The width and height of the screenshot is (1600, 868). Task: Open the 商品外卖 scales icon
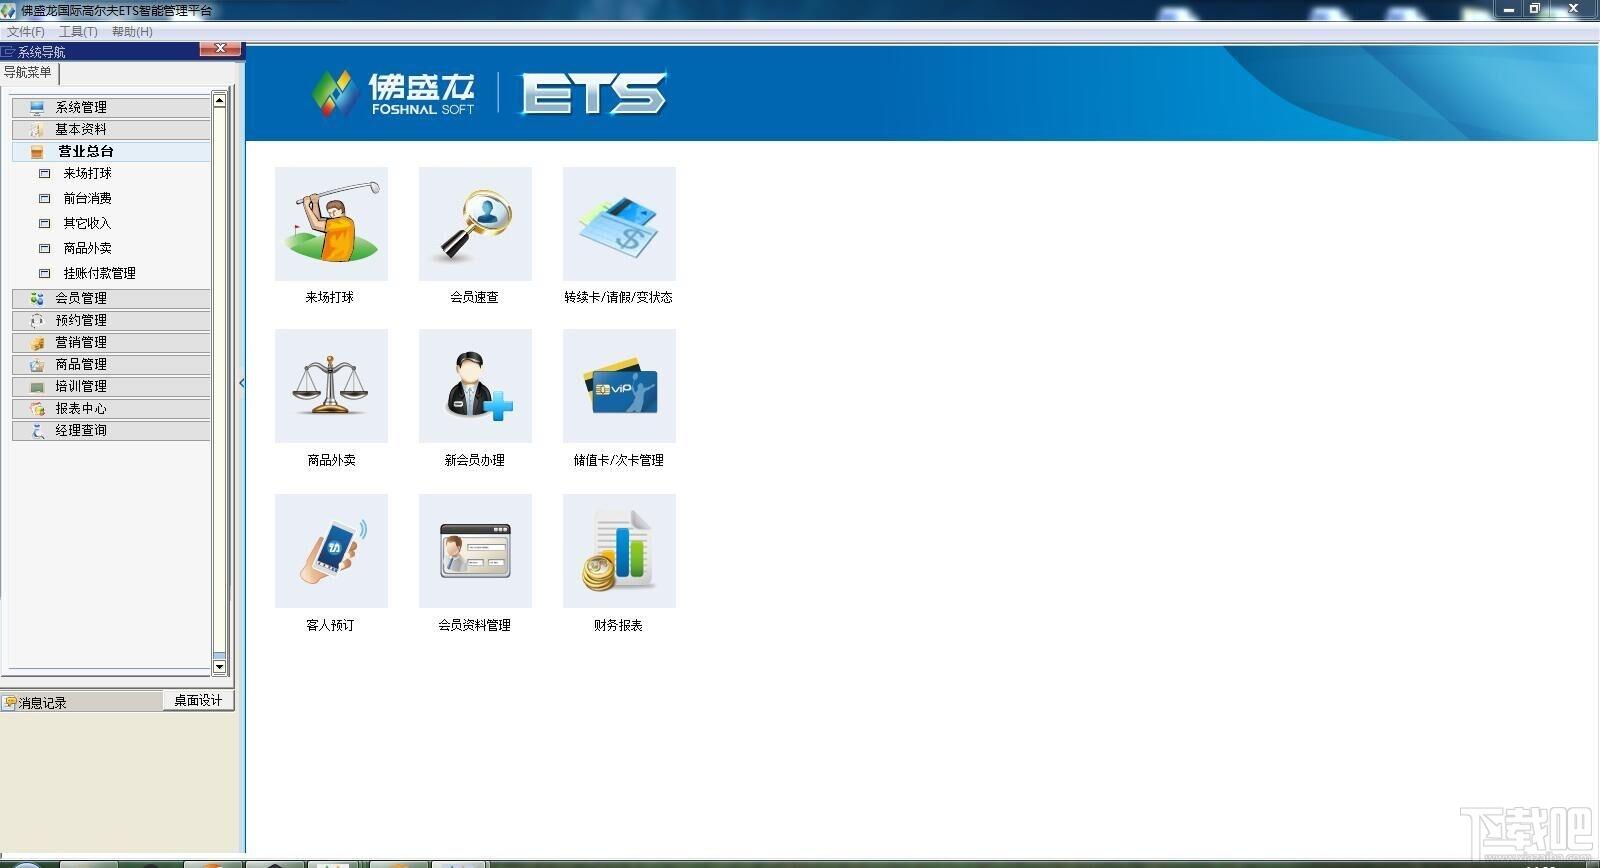pos(331,386)
